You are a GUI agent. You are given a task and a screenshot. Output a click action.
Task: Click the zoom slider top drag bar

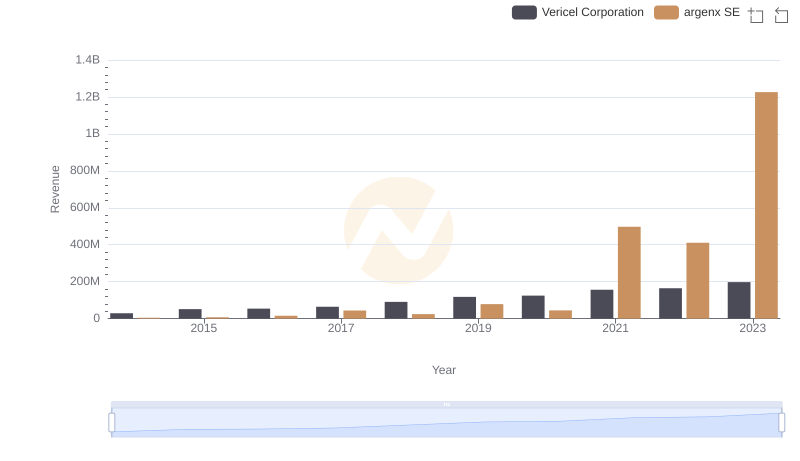[446, 404]
